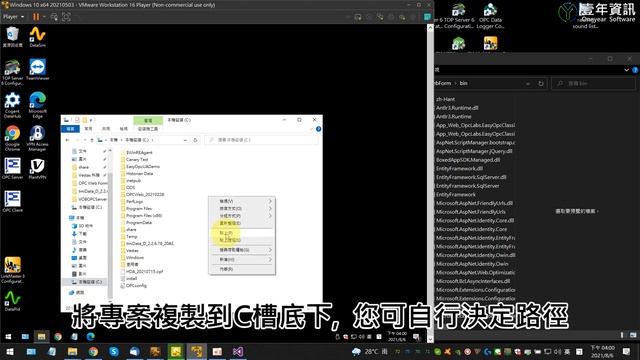
Task: Choose 內容(R) at context menu bottom
Action: 242,269
